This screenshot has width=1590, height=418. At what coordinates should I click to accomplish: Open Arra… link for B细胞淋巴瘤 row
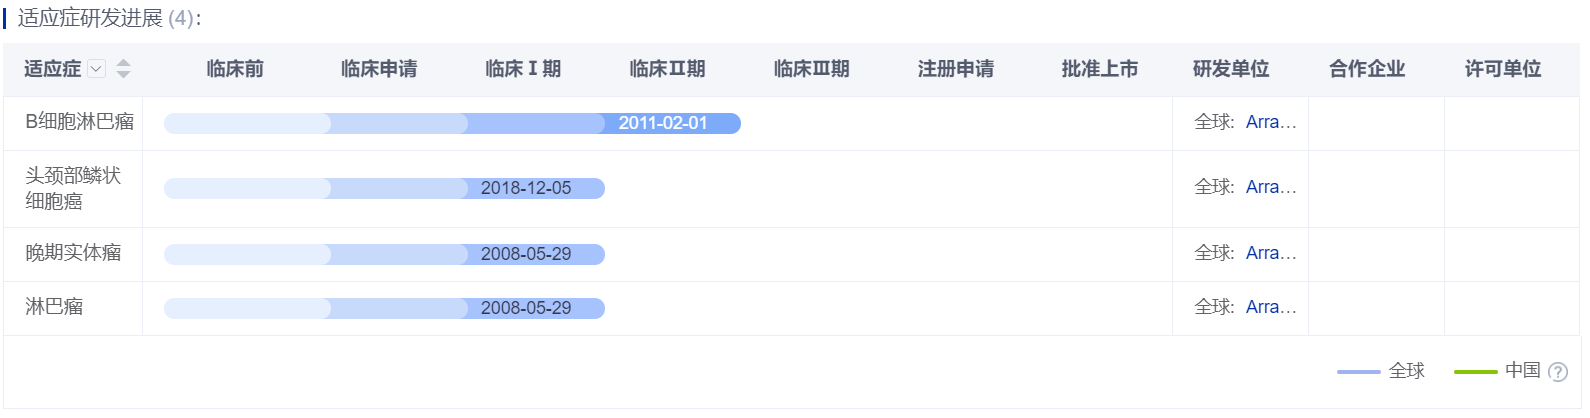(1271, 122)
